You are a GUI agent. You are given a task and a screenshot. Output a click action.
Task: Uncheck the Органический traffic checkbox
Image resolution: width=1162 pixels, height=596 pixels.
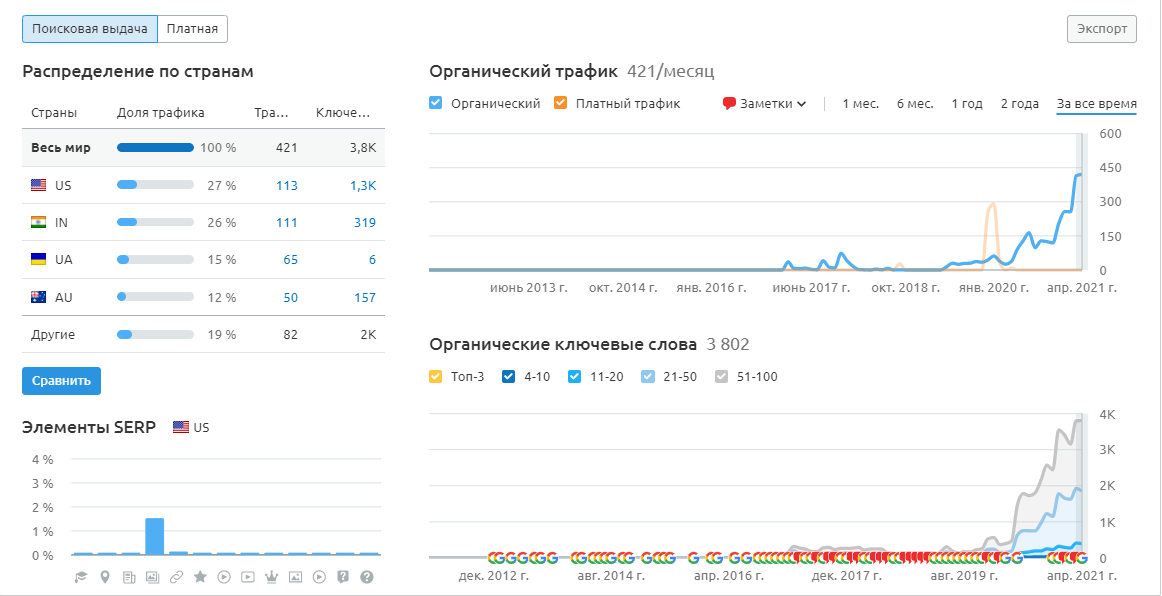point(435,103)
